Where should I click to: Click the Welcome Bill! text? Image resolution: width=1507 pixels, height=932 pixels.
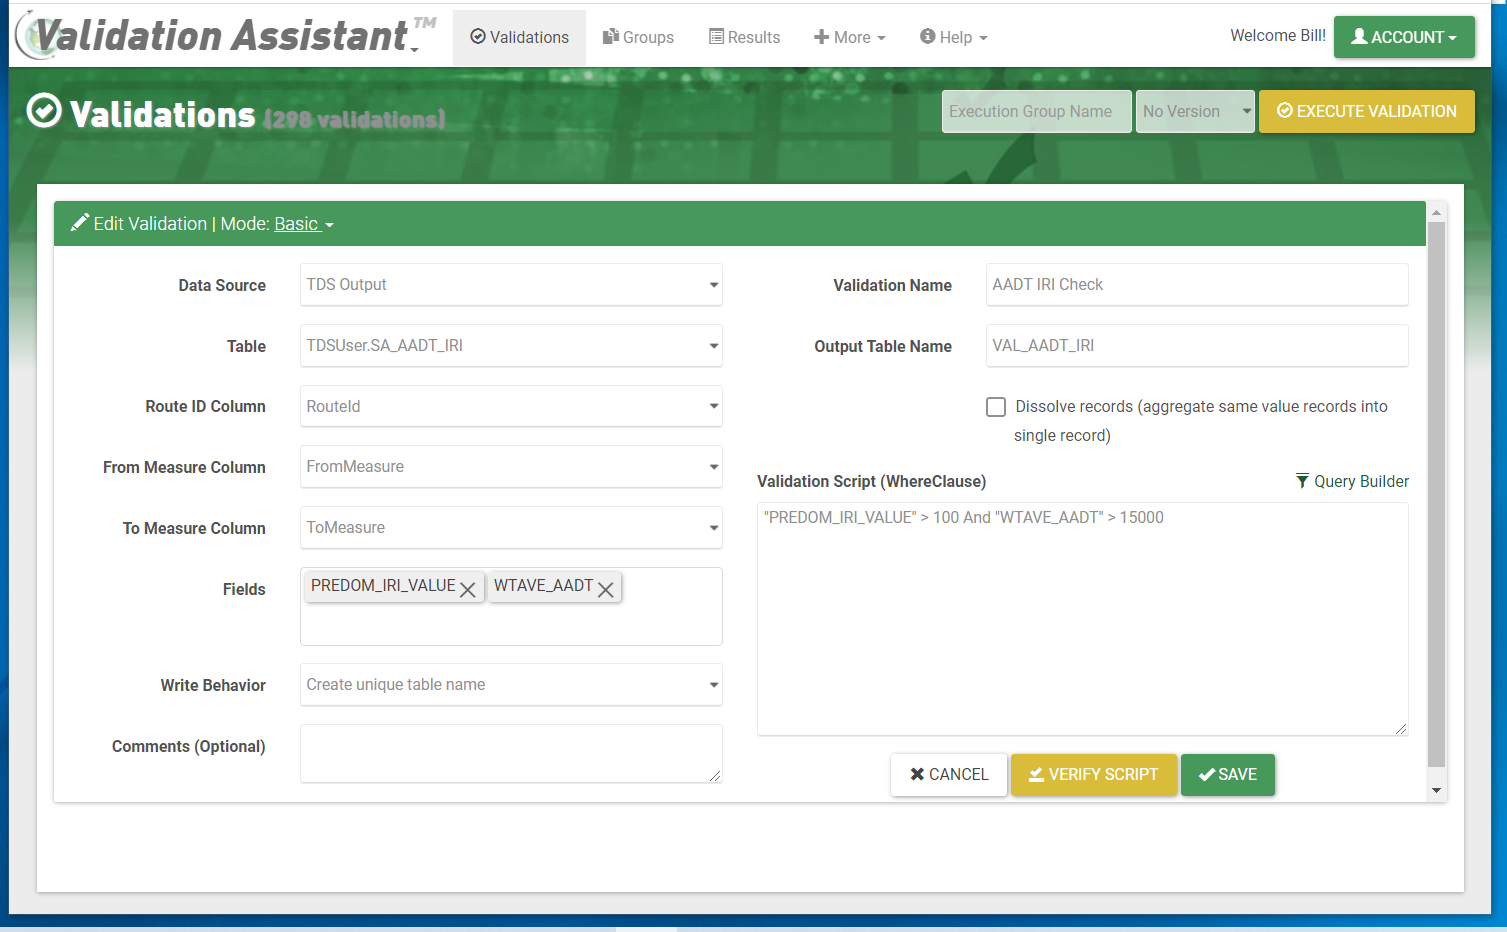click(1278, 36)
